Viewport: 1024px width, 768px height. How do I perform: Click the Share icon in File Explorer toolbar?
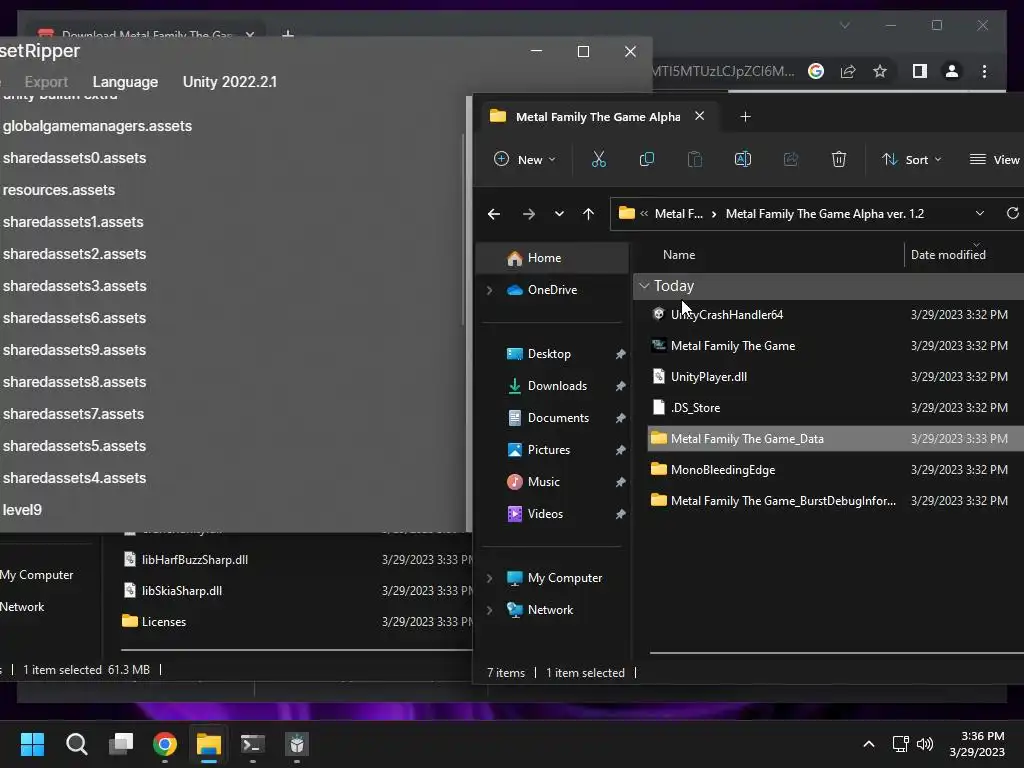point(791,159)
